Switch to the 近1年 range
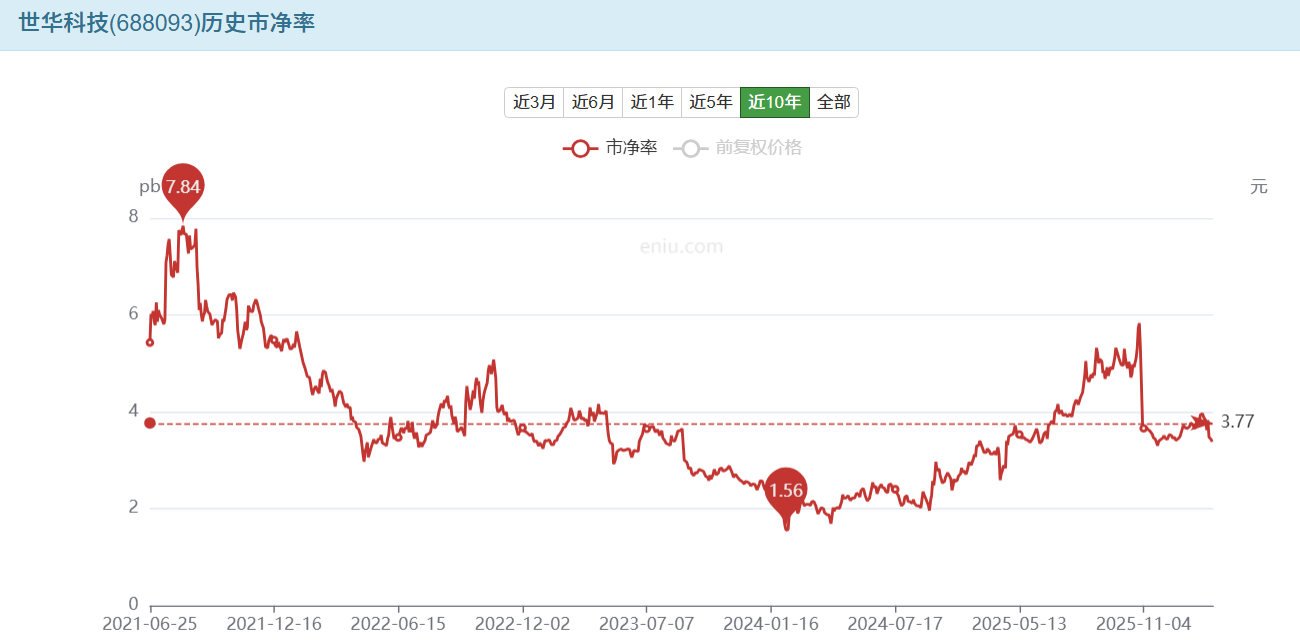Viewport: 1300px width, 640px height. (x=652, y=102)
